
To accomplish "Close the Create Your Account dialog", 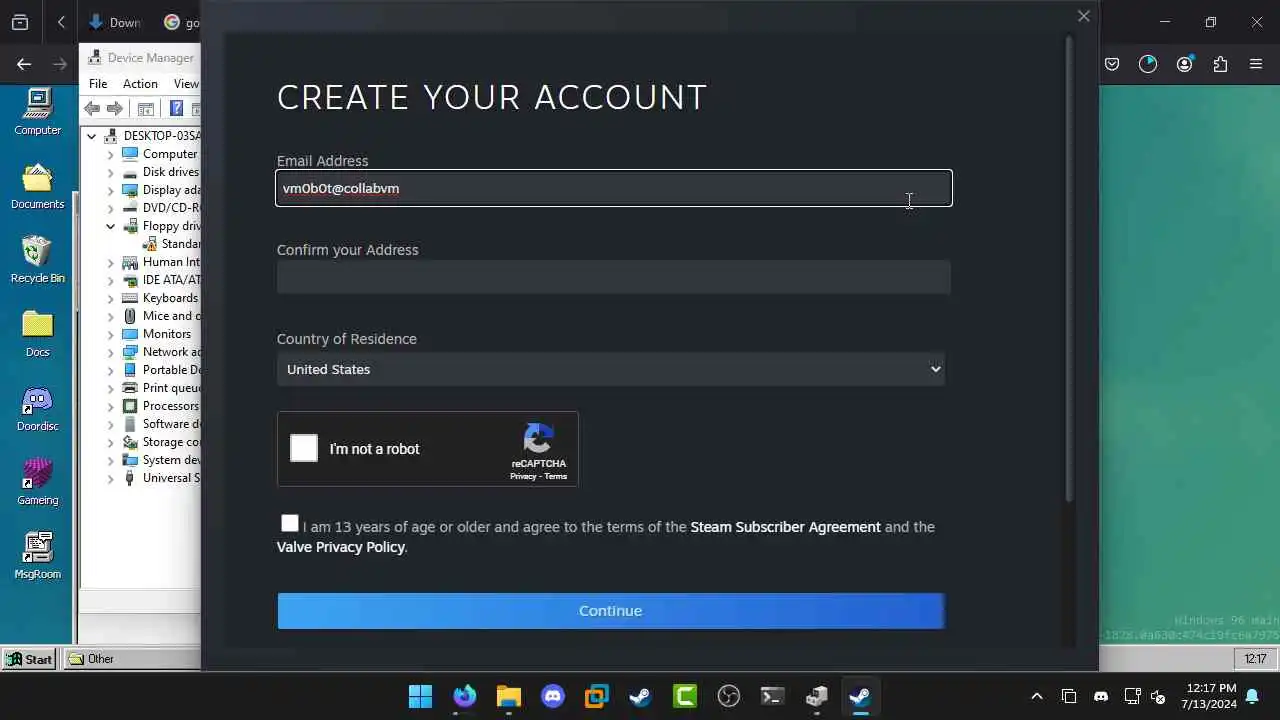I will click(x=1083, y=16).
